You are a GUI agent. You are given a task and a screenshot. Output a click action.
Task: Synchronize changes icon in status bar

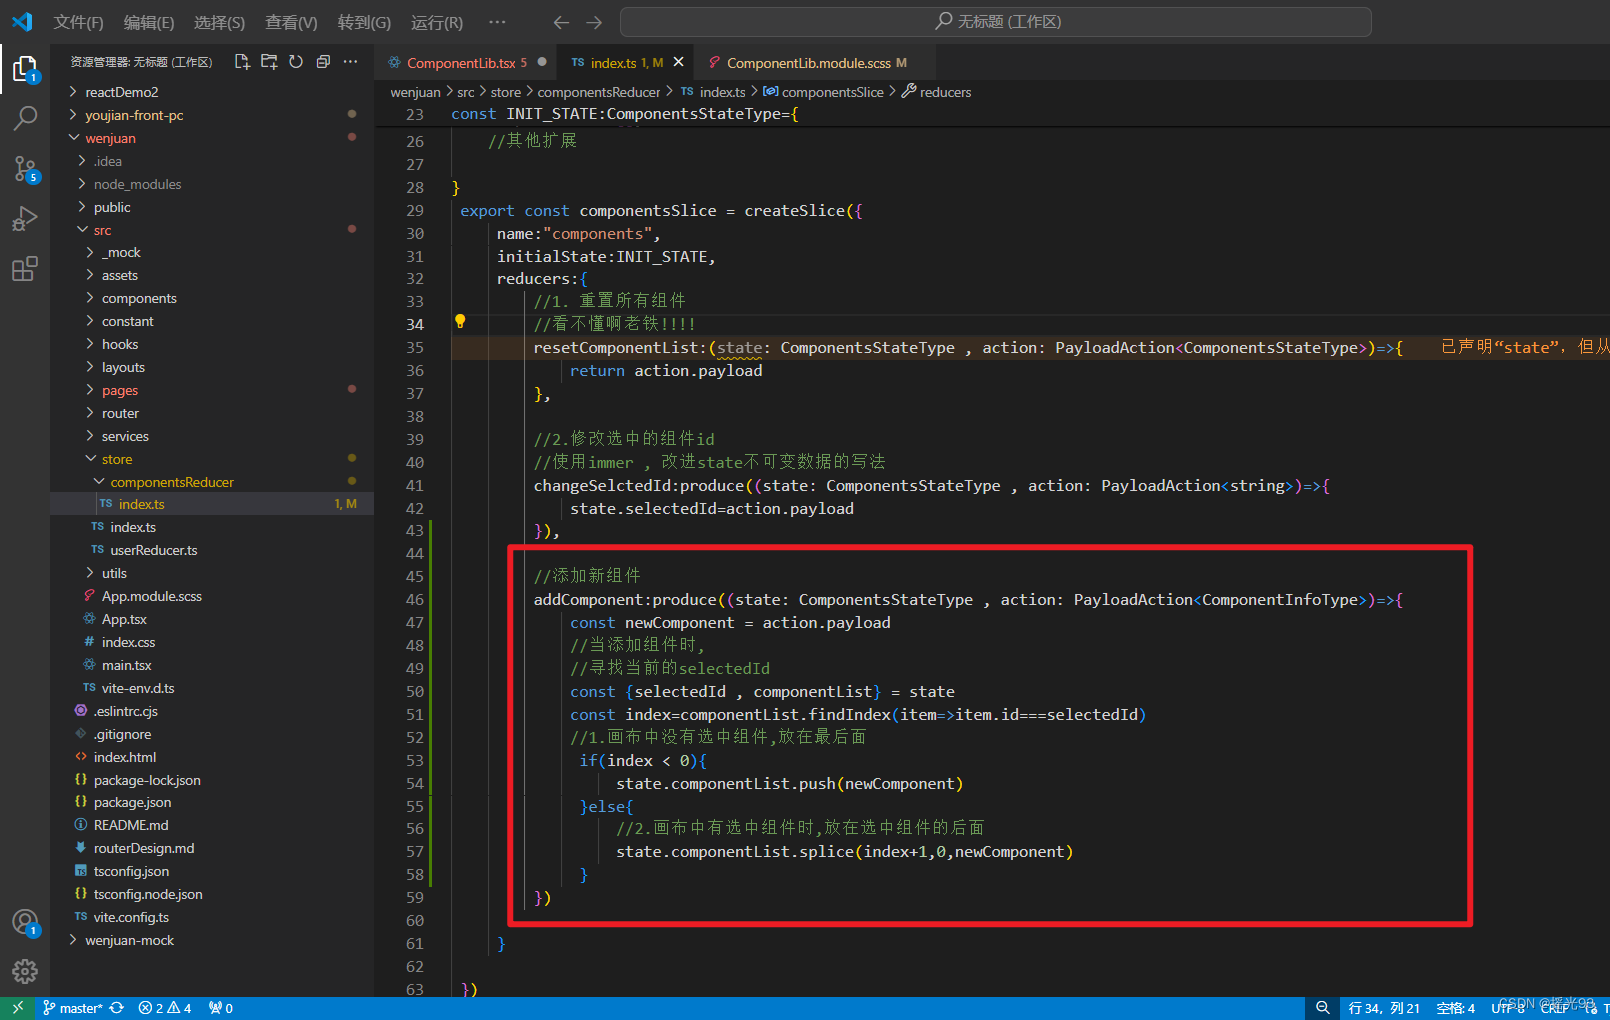tap(117, 1008)
